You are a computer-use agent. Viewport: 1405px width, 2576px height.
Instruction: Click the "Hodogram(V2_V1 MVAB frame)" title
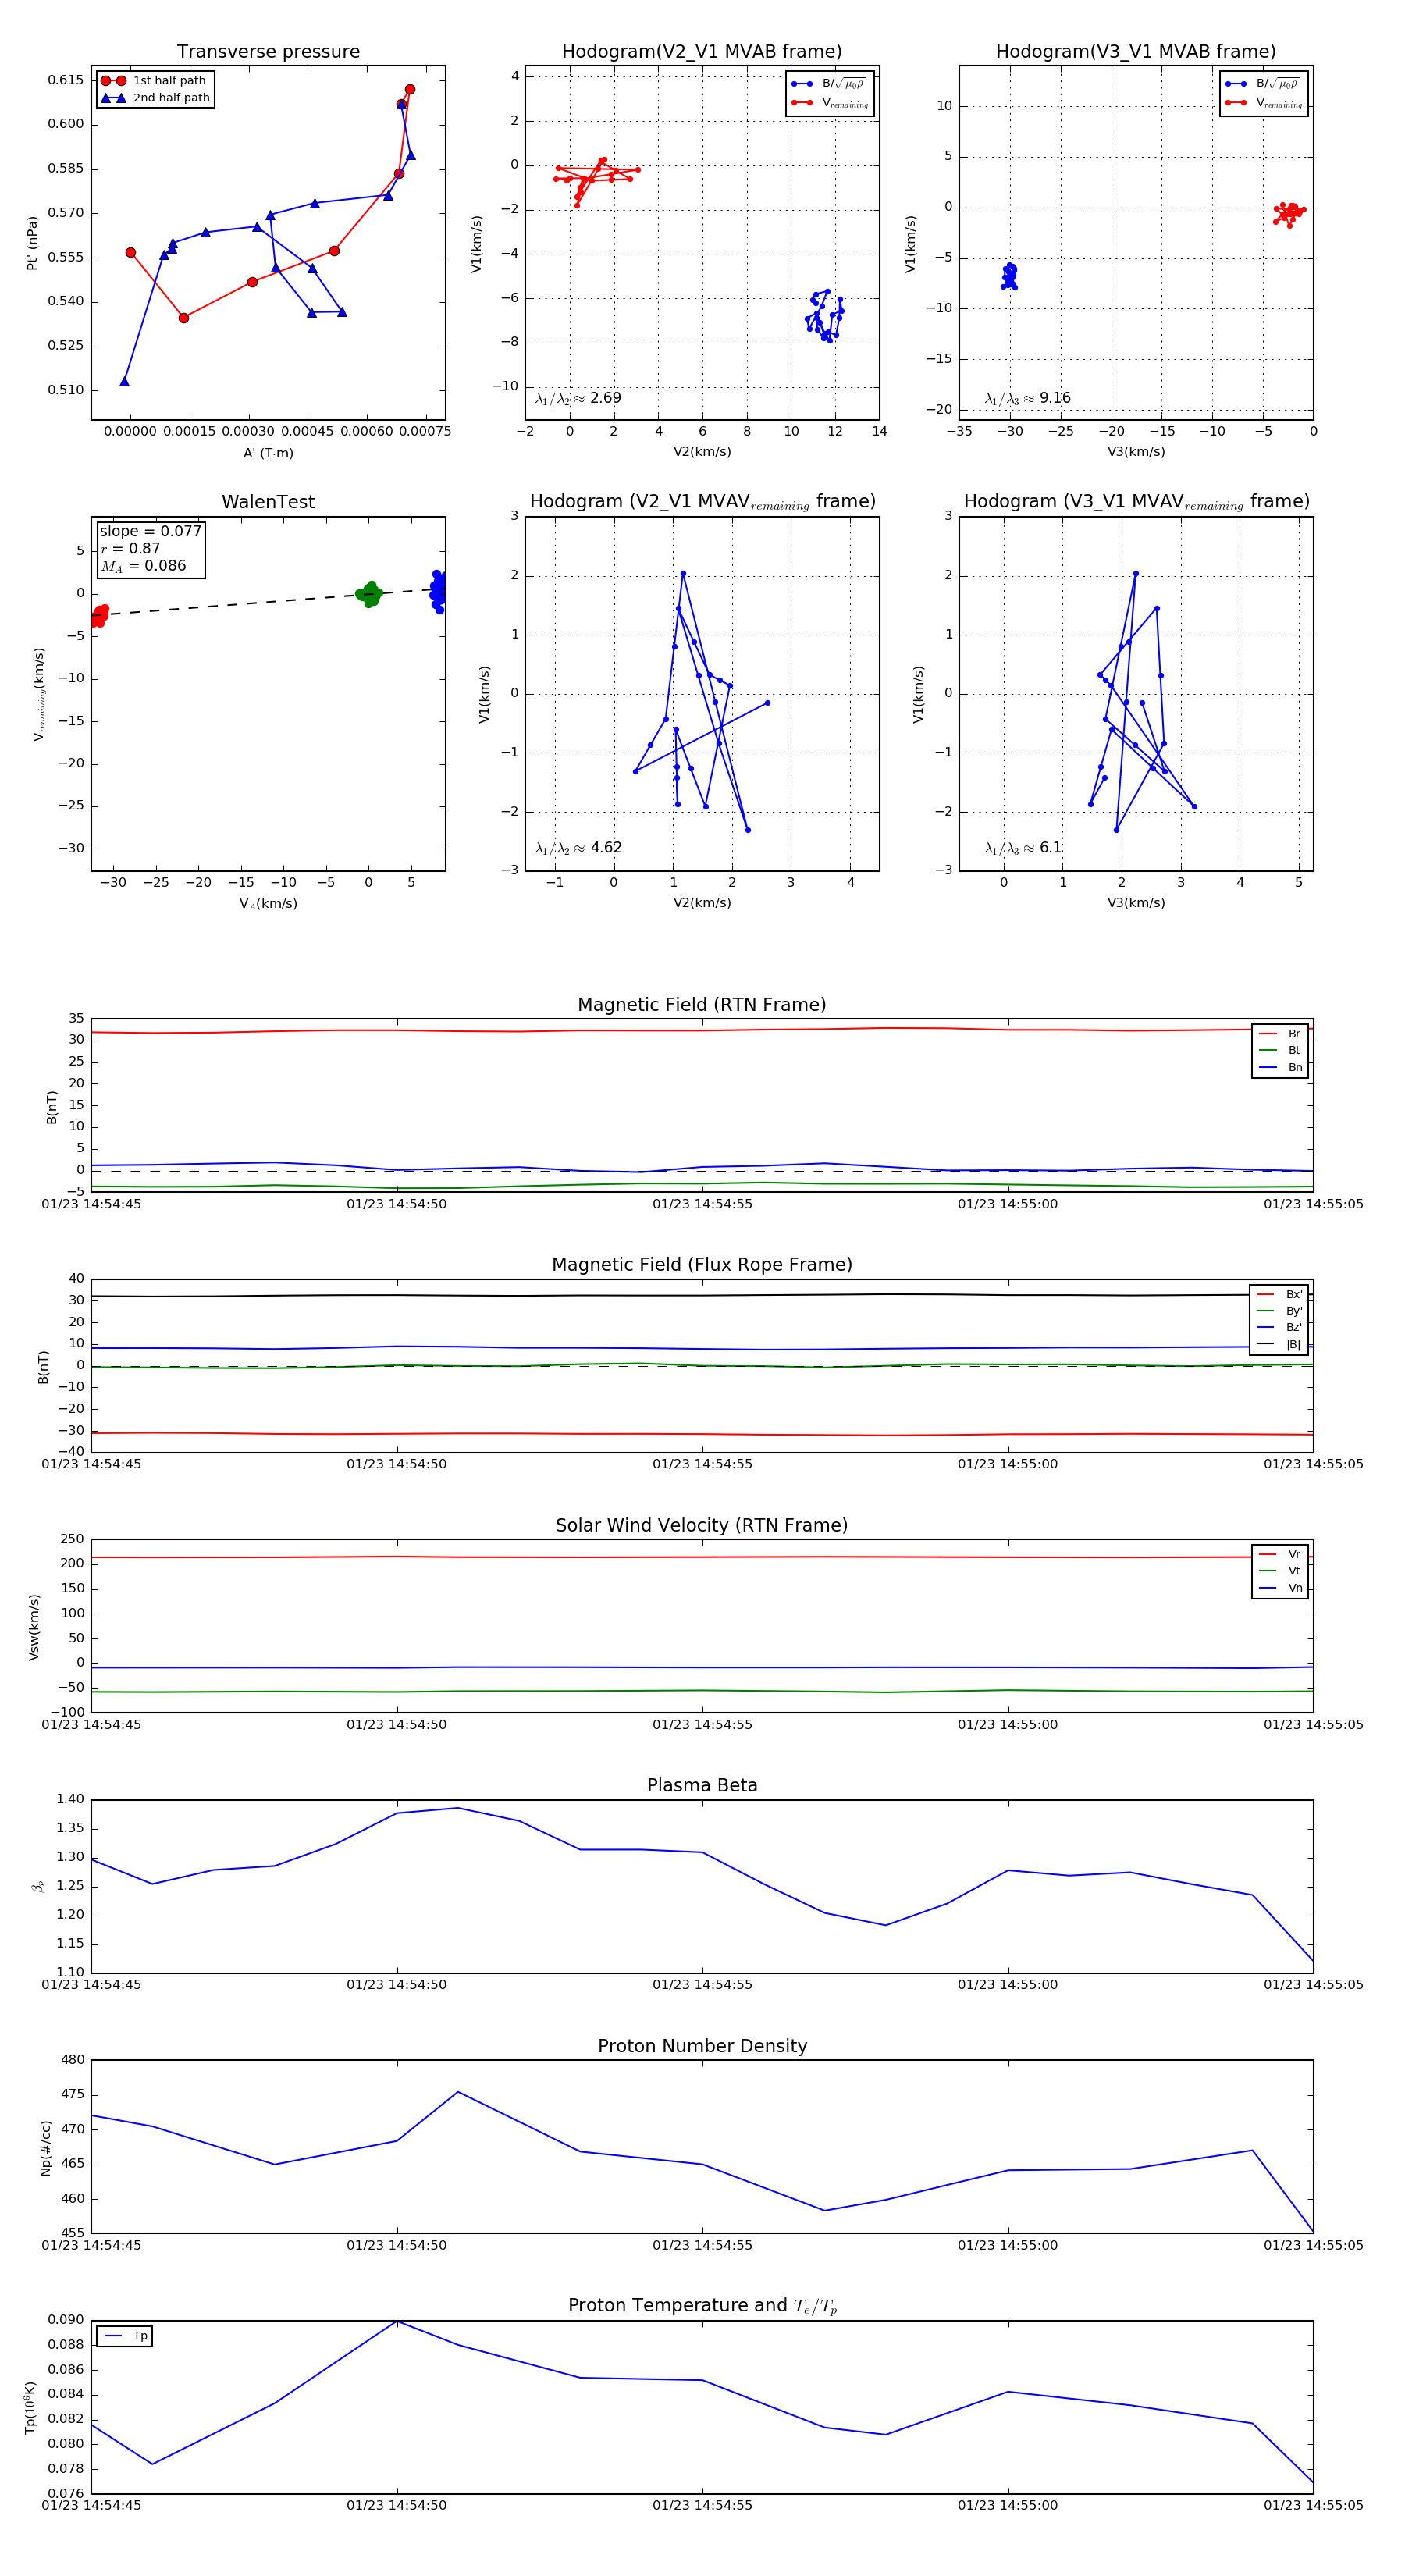702,52
